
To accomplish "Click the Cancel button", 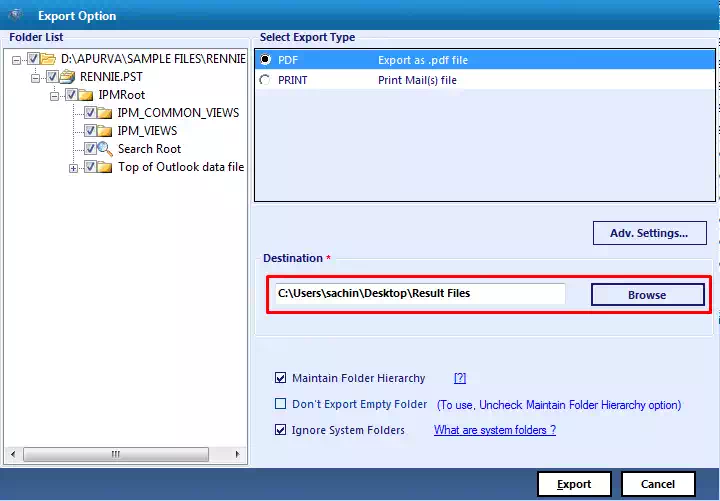I will click(x=658, y=484).
